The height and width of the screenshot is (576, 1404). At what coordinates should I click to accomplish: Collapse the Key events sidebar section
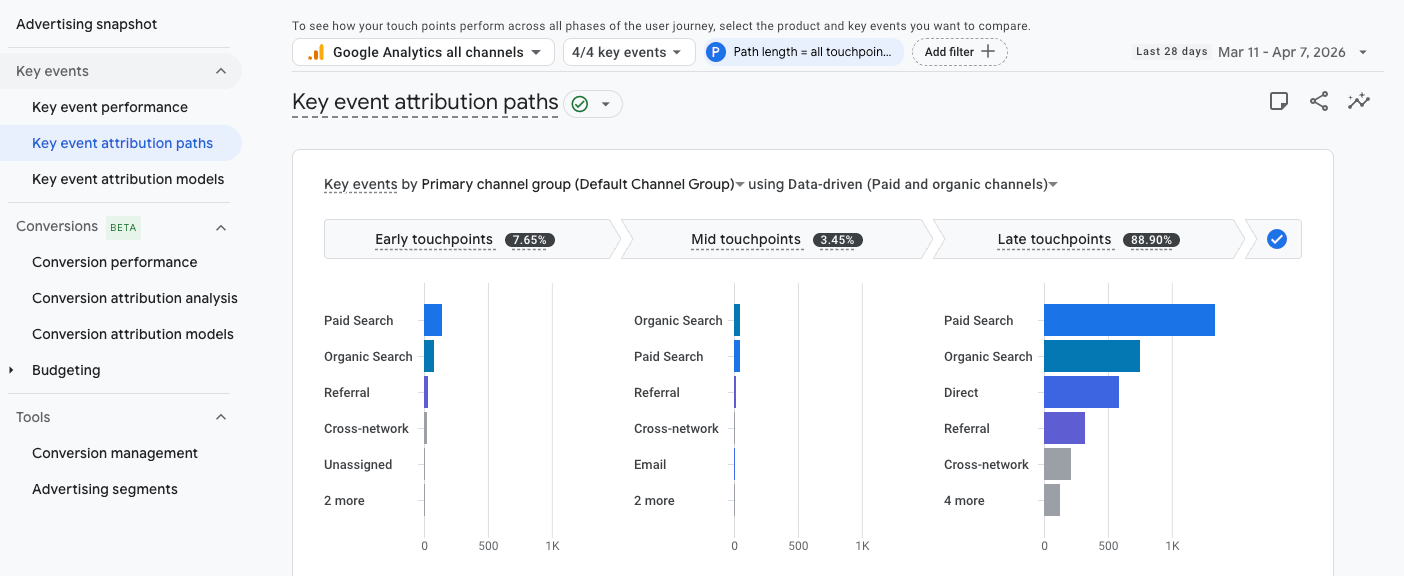(221, 71)
